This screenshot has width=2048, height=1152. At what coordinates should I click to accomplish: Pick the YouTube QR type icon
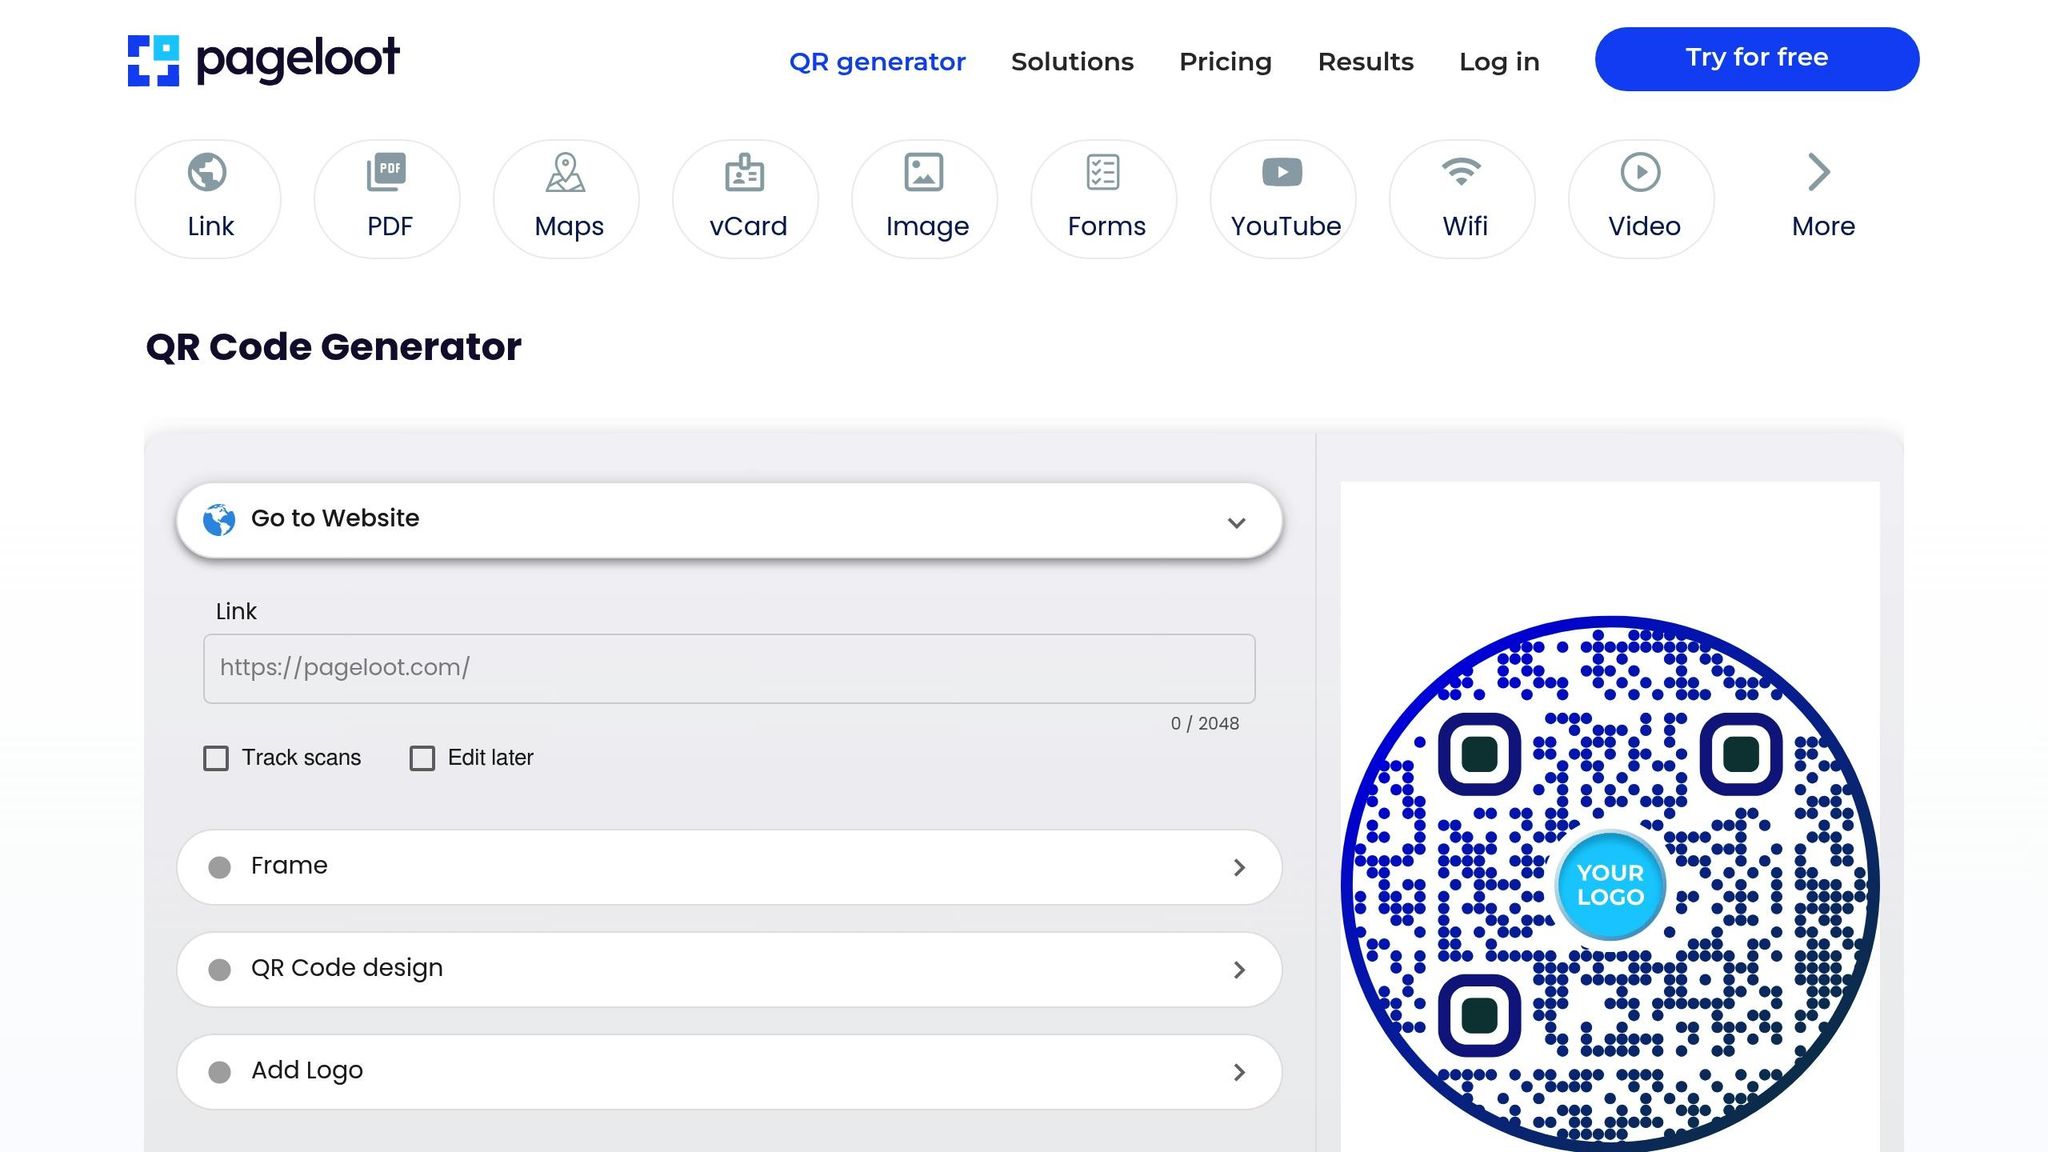coord(1282,174)
